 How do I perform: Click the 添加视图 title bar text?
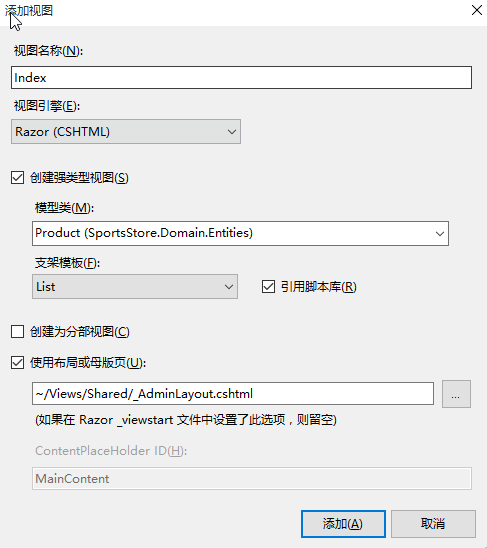pyautogui.click(x=29, y=10)
